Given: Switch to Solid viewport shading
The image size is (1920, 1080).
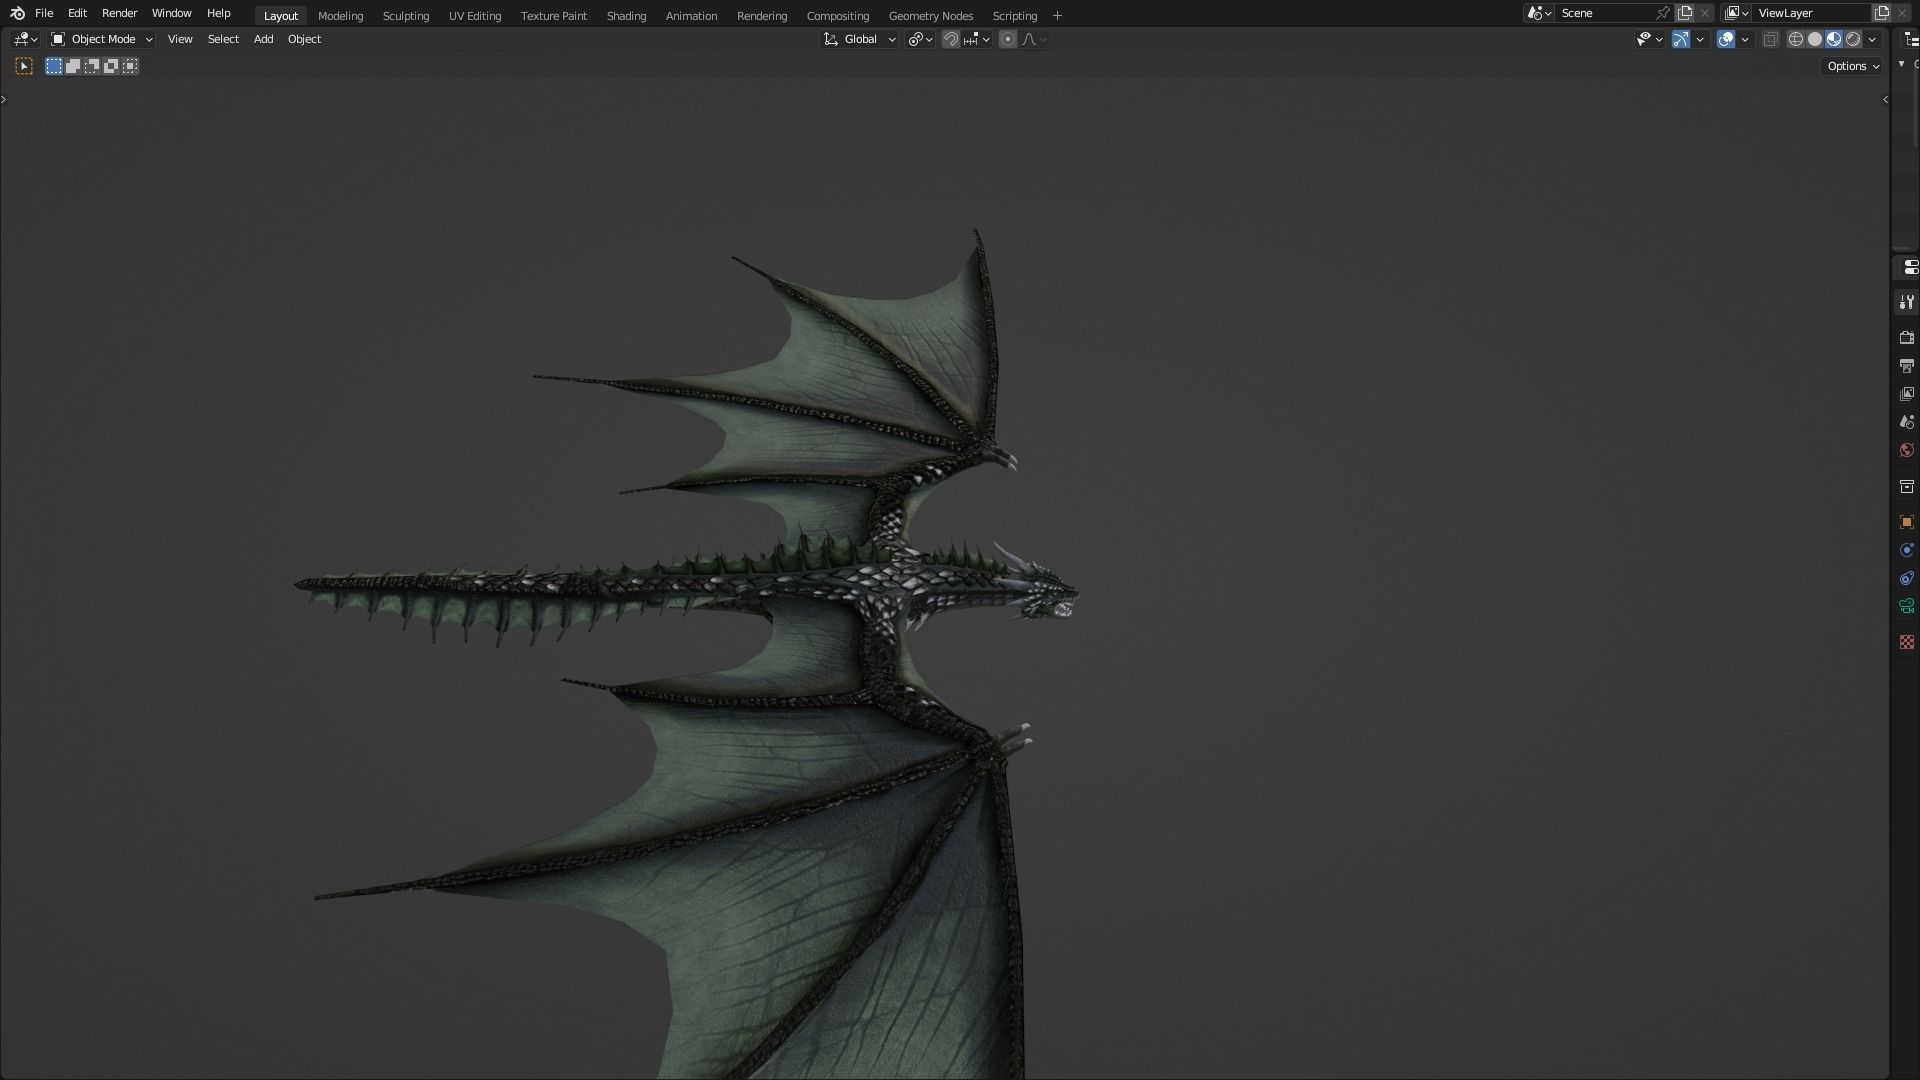Looking at the screenshot, I should 1815,39.
